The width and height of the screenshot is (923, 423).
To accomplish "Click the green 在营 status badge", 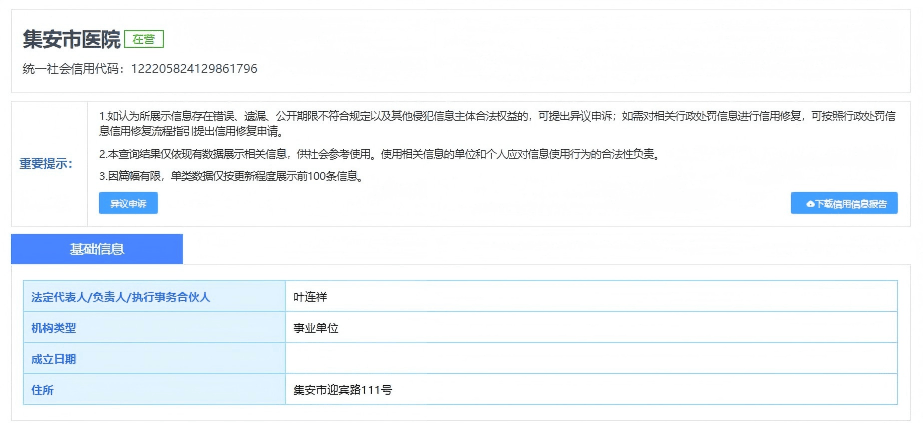I will tap(144, 39).
